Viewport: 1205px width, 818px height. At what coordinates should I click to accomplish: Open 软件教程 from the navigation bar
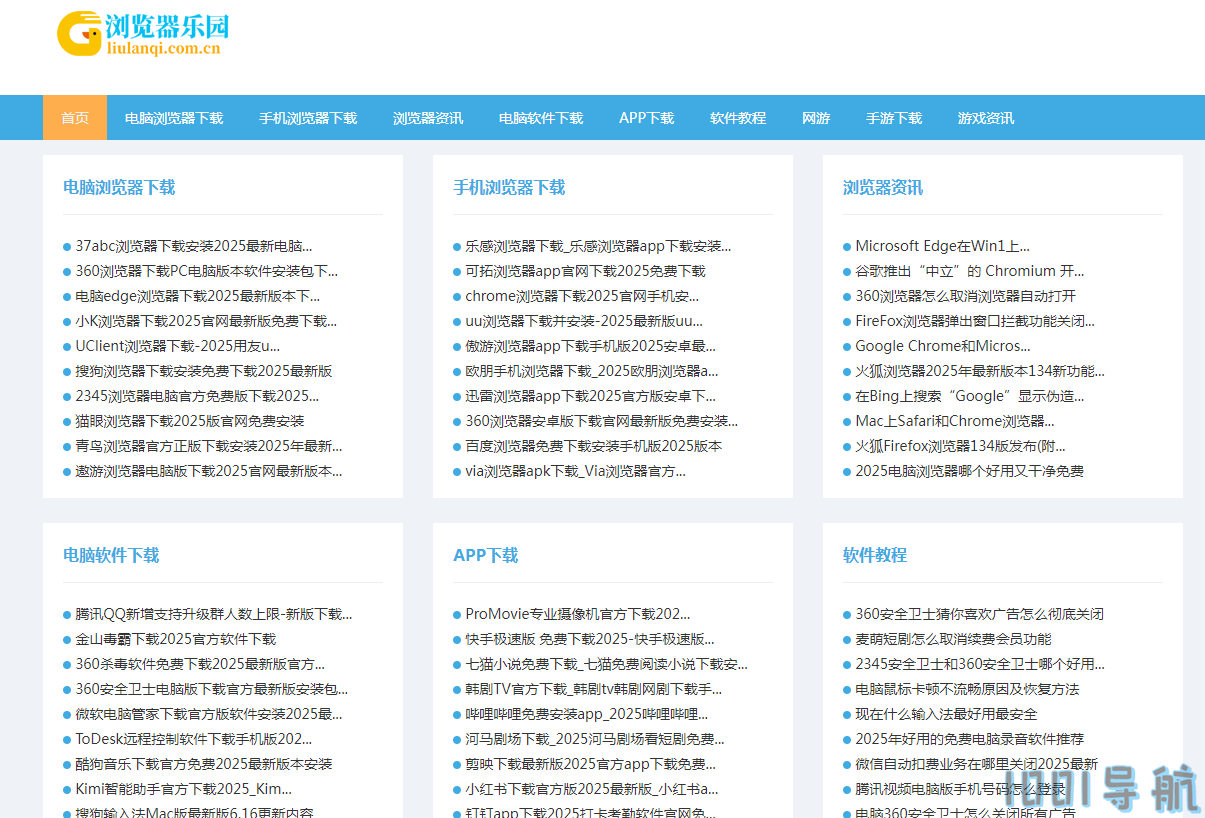click(738, 118)
